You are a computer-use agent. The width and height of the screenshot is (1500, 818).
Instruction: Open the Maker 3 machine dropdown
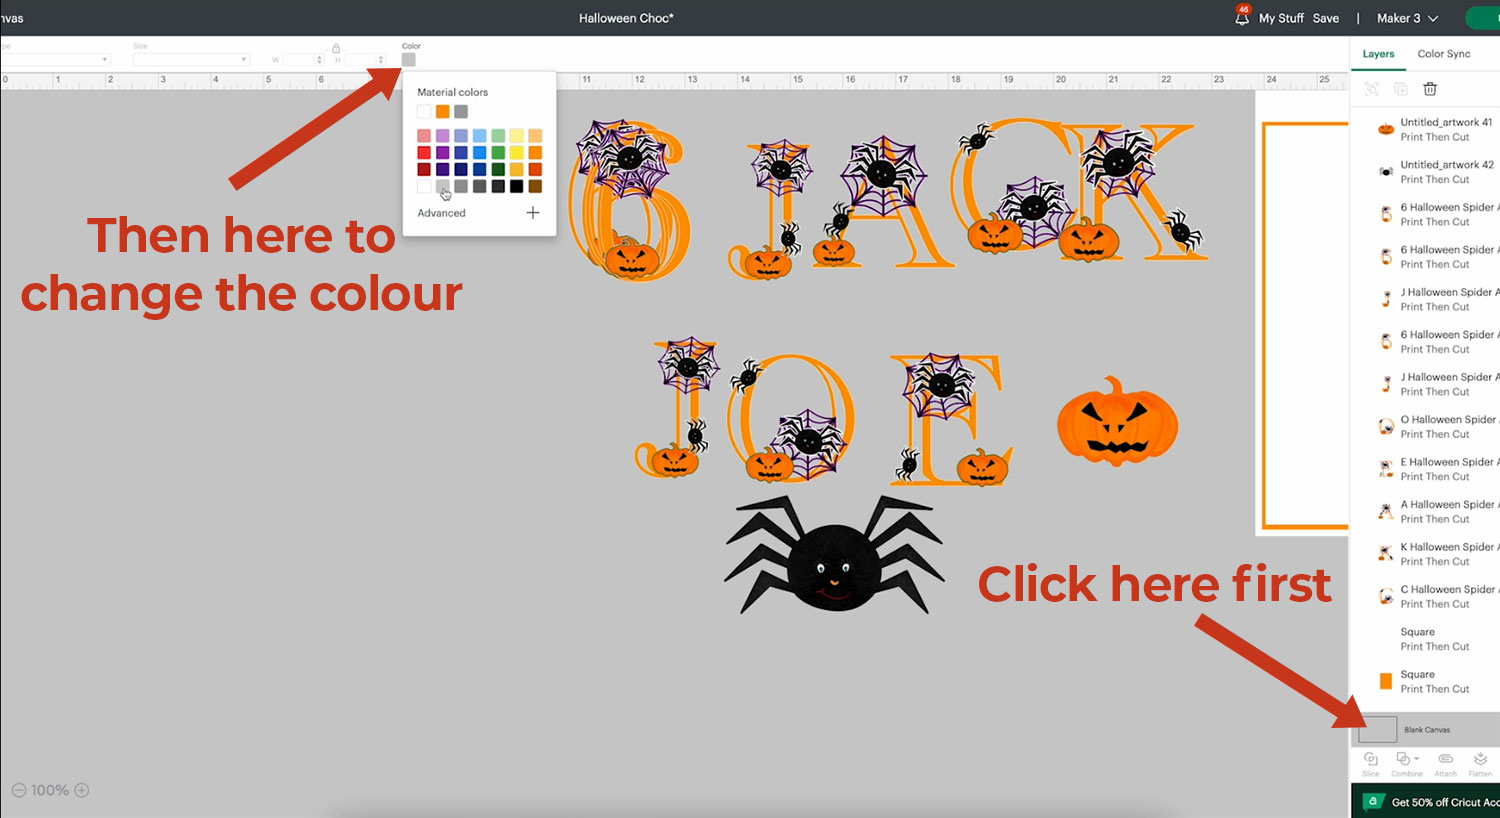[x=1407, y=18]
